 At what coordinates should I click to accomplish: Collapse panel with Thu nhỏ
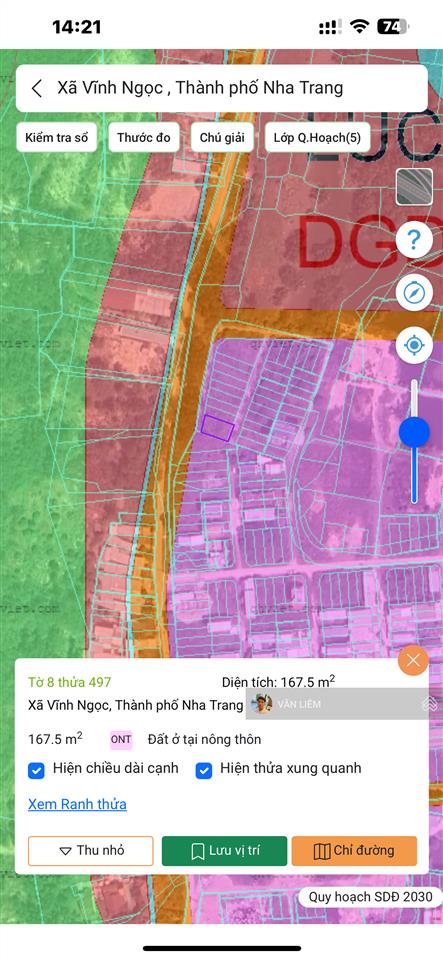(x=91, y=851)
